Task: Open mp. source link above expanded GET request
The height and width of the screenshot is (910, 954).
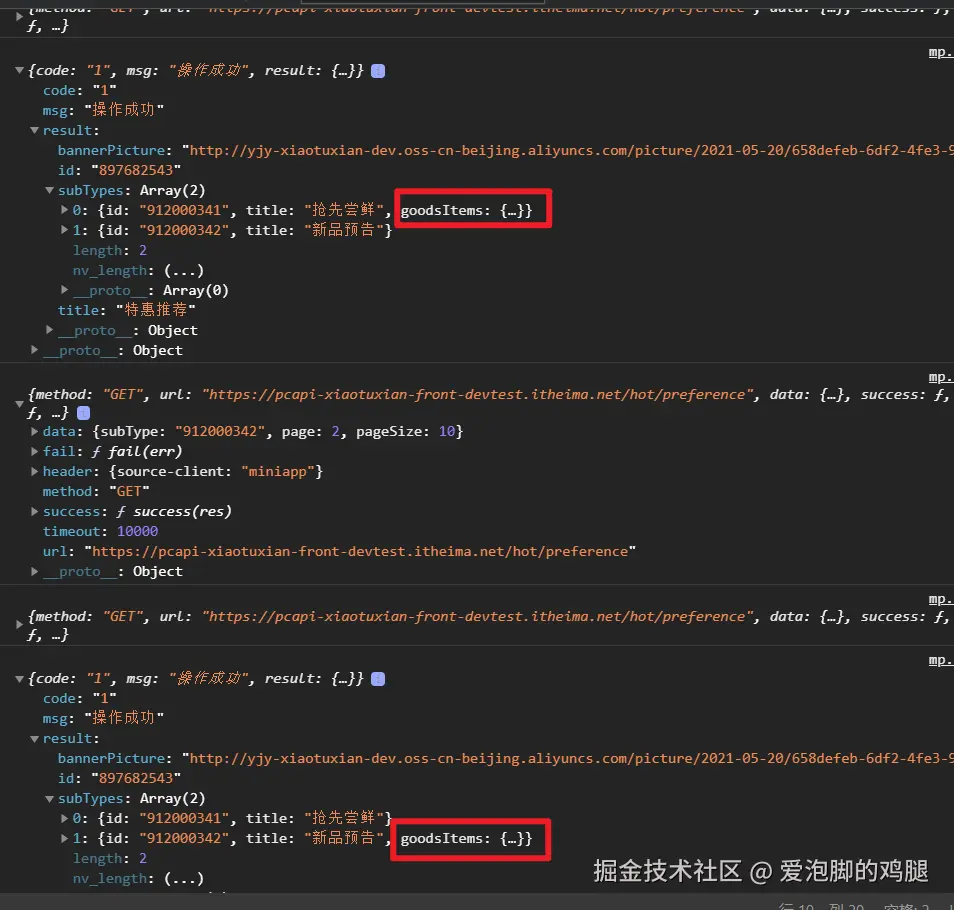Action: pos(941,378)
